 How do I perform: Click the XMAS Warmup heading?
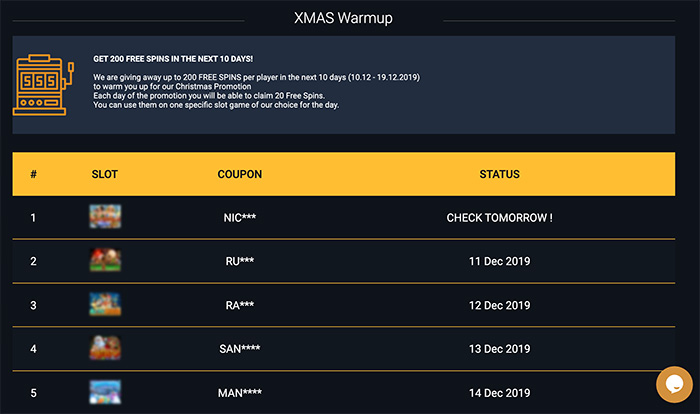pos(343,18)
